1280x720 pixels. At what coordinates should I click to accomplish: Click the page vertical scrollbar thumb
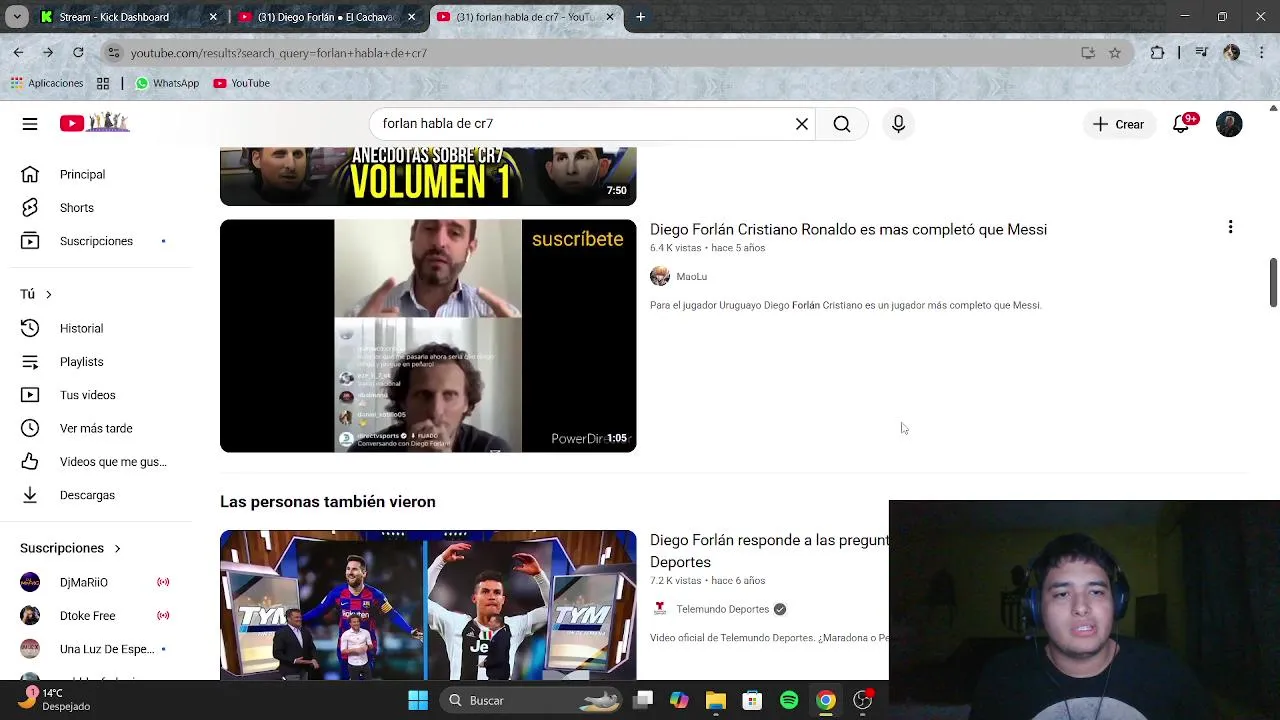1273,283
